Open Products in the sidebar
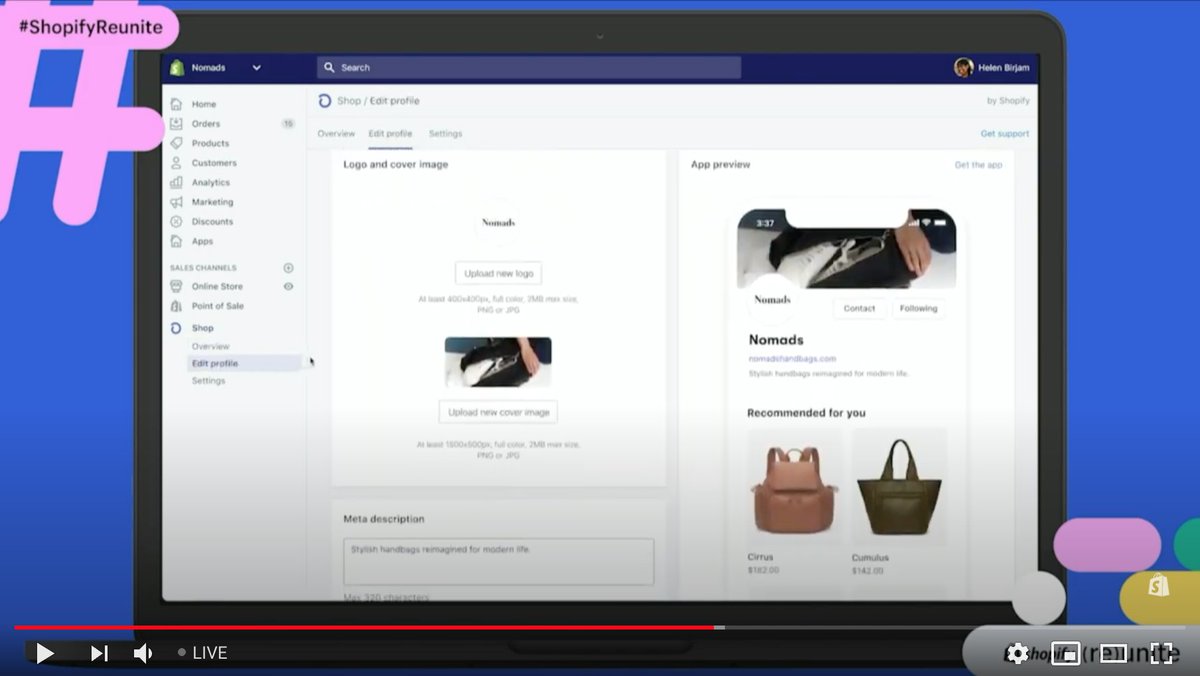Image resolution: width=1200 pixels, height=676 pixels. (210, 143)
